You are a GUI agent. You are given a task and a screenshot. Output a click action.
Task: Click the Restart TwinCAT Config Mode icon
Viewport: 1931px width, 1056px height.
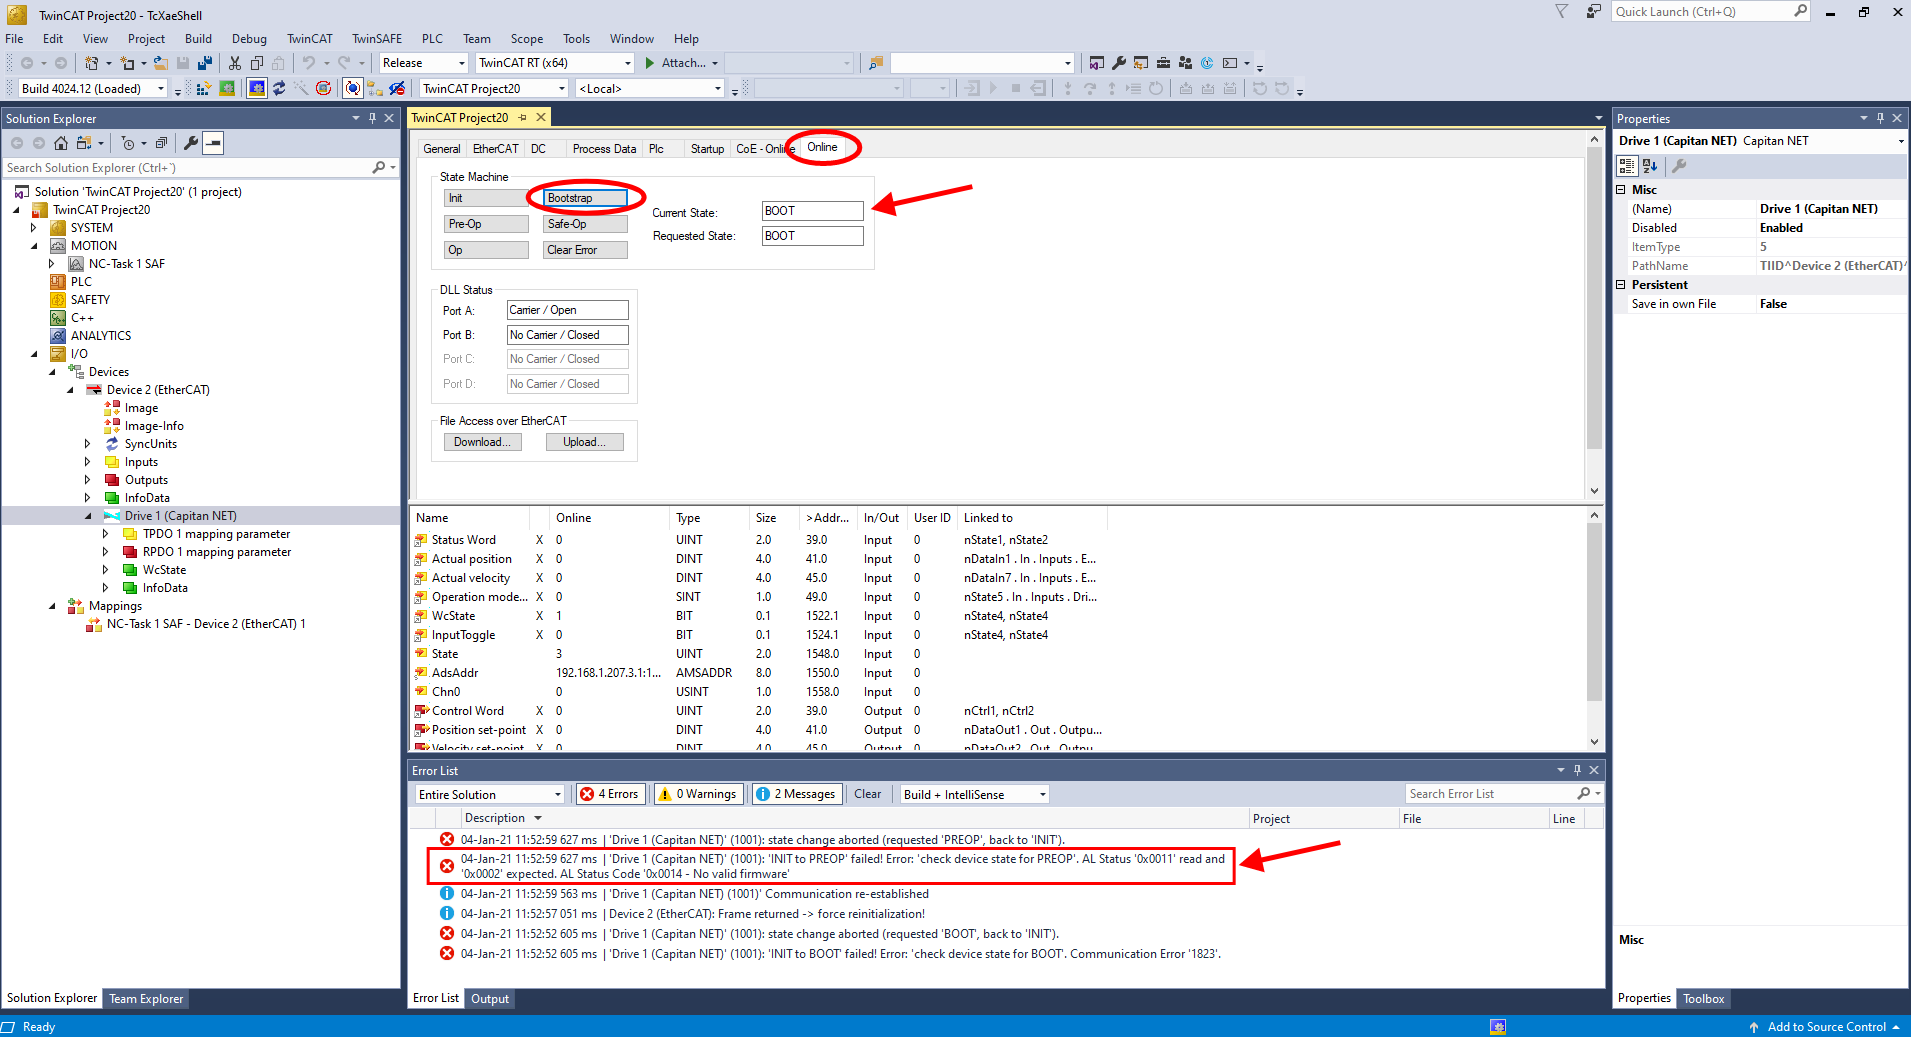[x=257, y=89]
